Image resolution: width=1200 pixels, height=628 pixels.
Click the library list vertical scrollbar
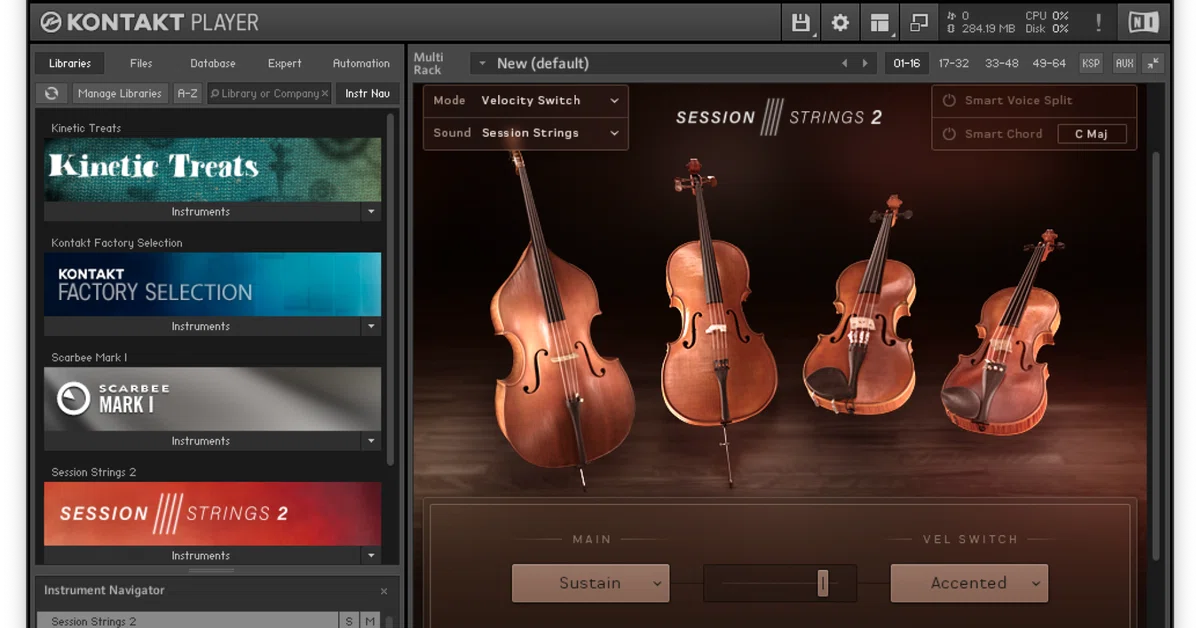390,288
